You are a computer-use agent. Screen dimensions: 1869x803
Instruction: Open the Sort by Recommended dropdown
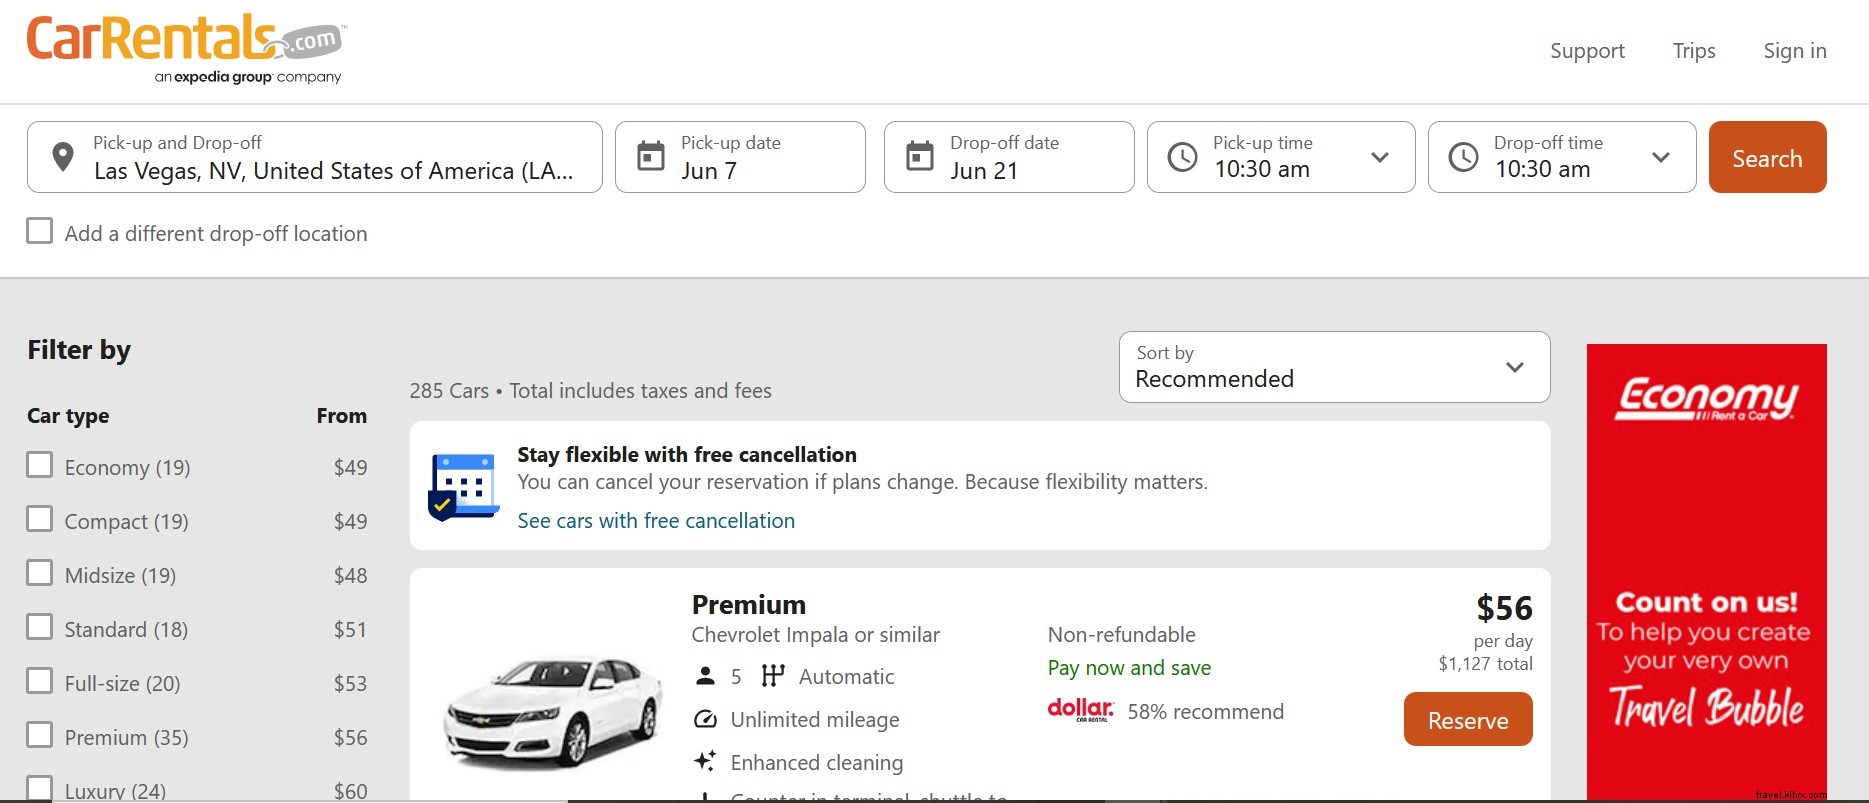tap(1334, 367)
